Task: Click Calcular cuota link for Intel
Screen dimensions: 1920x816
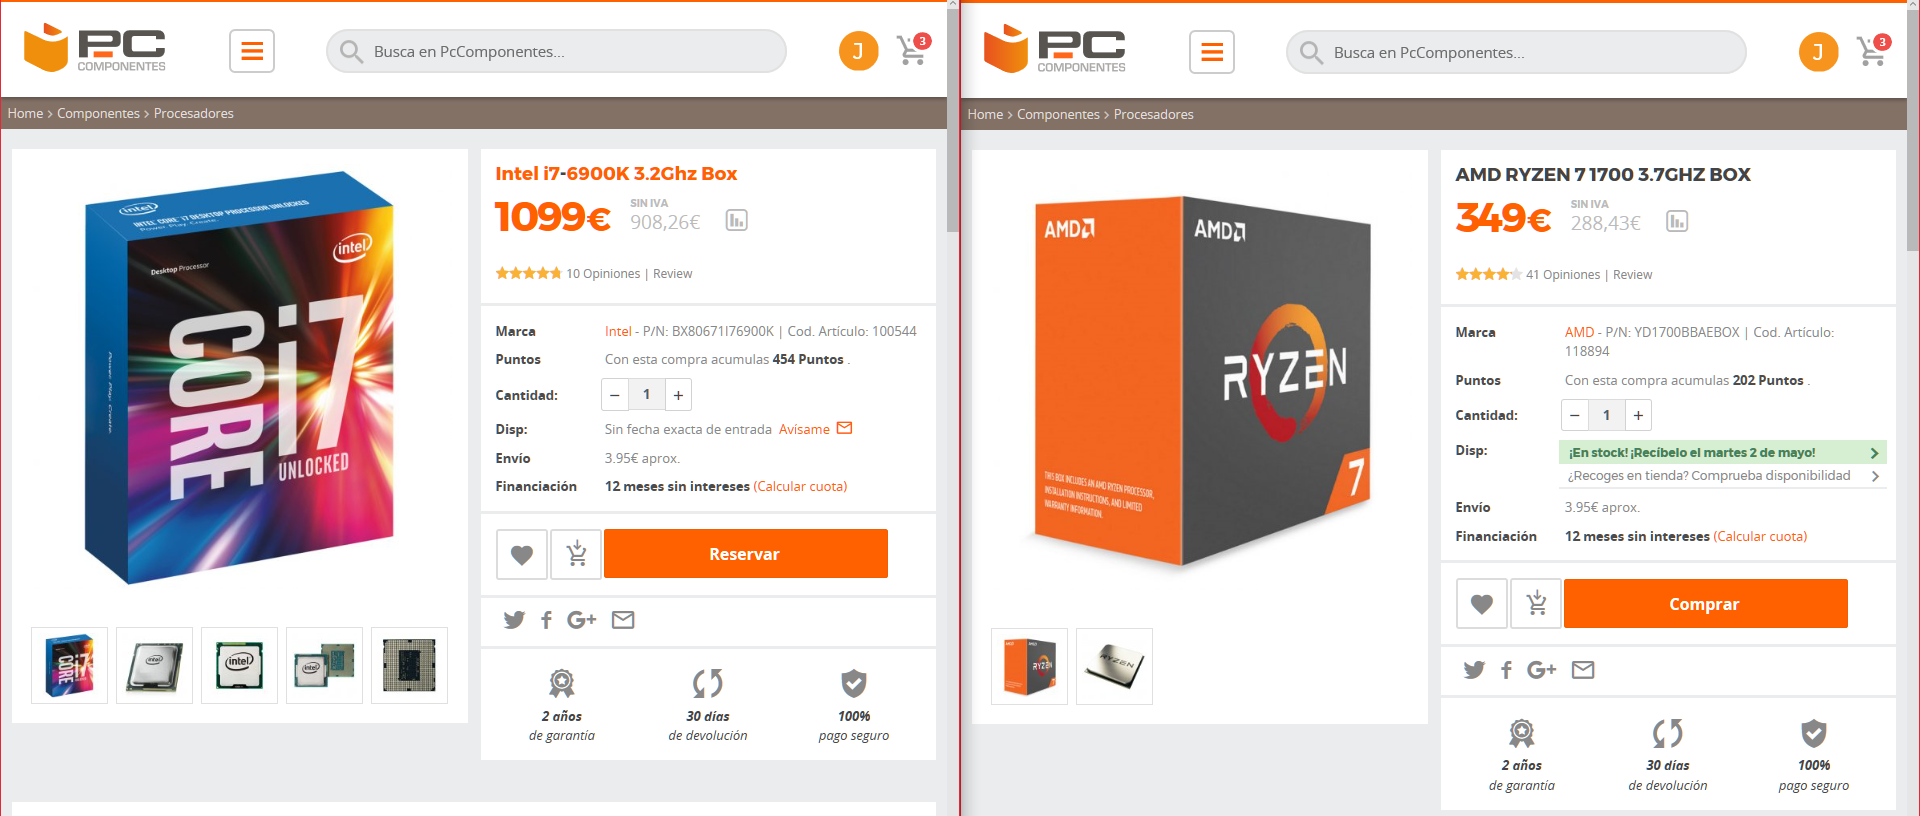Action: click(800, 486)
